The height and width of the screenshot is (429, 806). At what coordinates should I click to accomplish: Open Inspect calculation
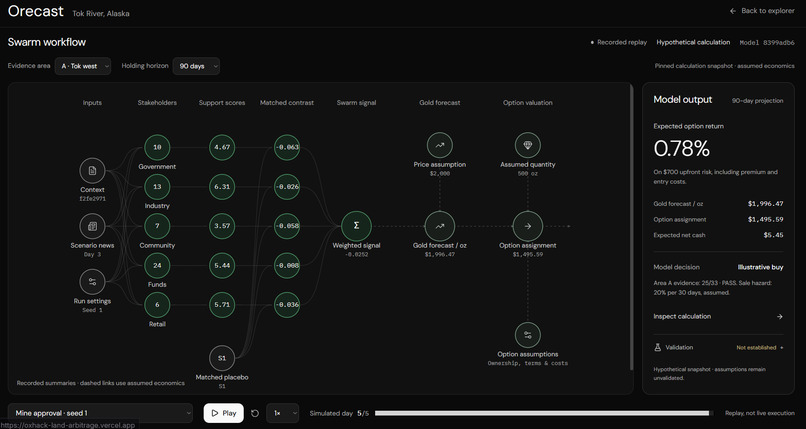(718, 316)
